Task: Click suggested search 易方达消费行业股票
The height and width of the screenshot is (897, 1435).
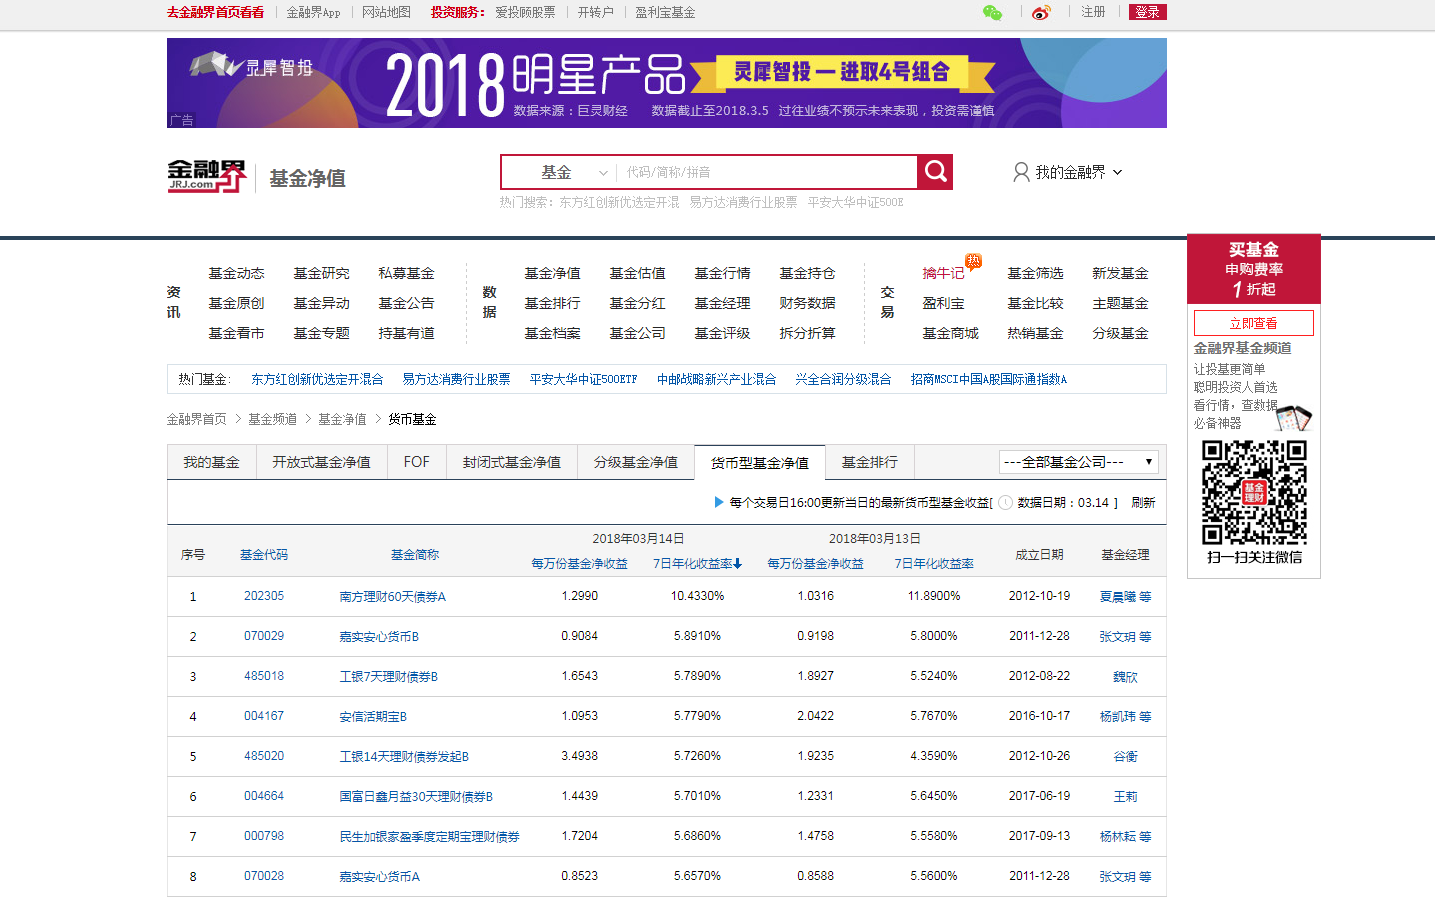Action: (x=743, y=202)
